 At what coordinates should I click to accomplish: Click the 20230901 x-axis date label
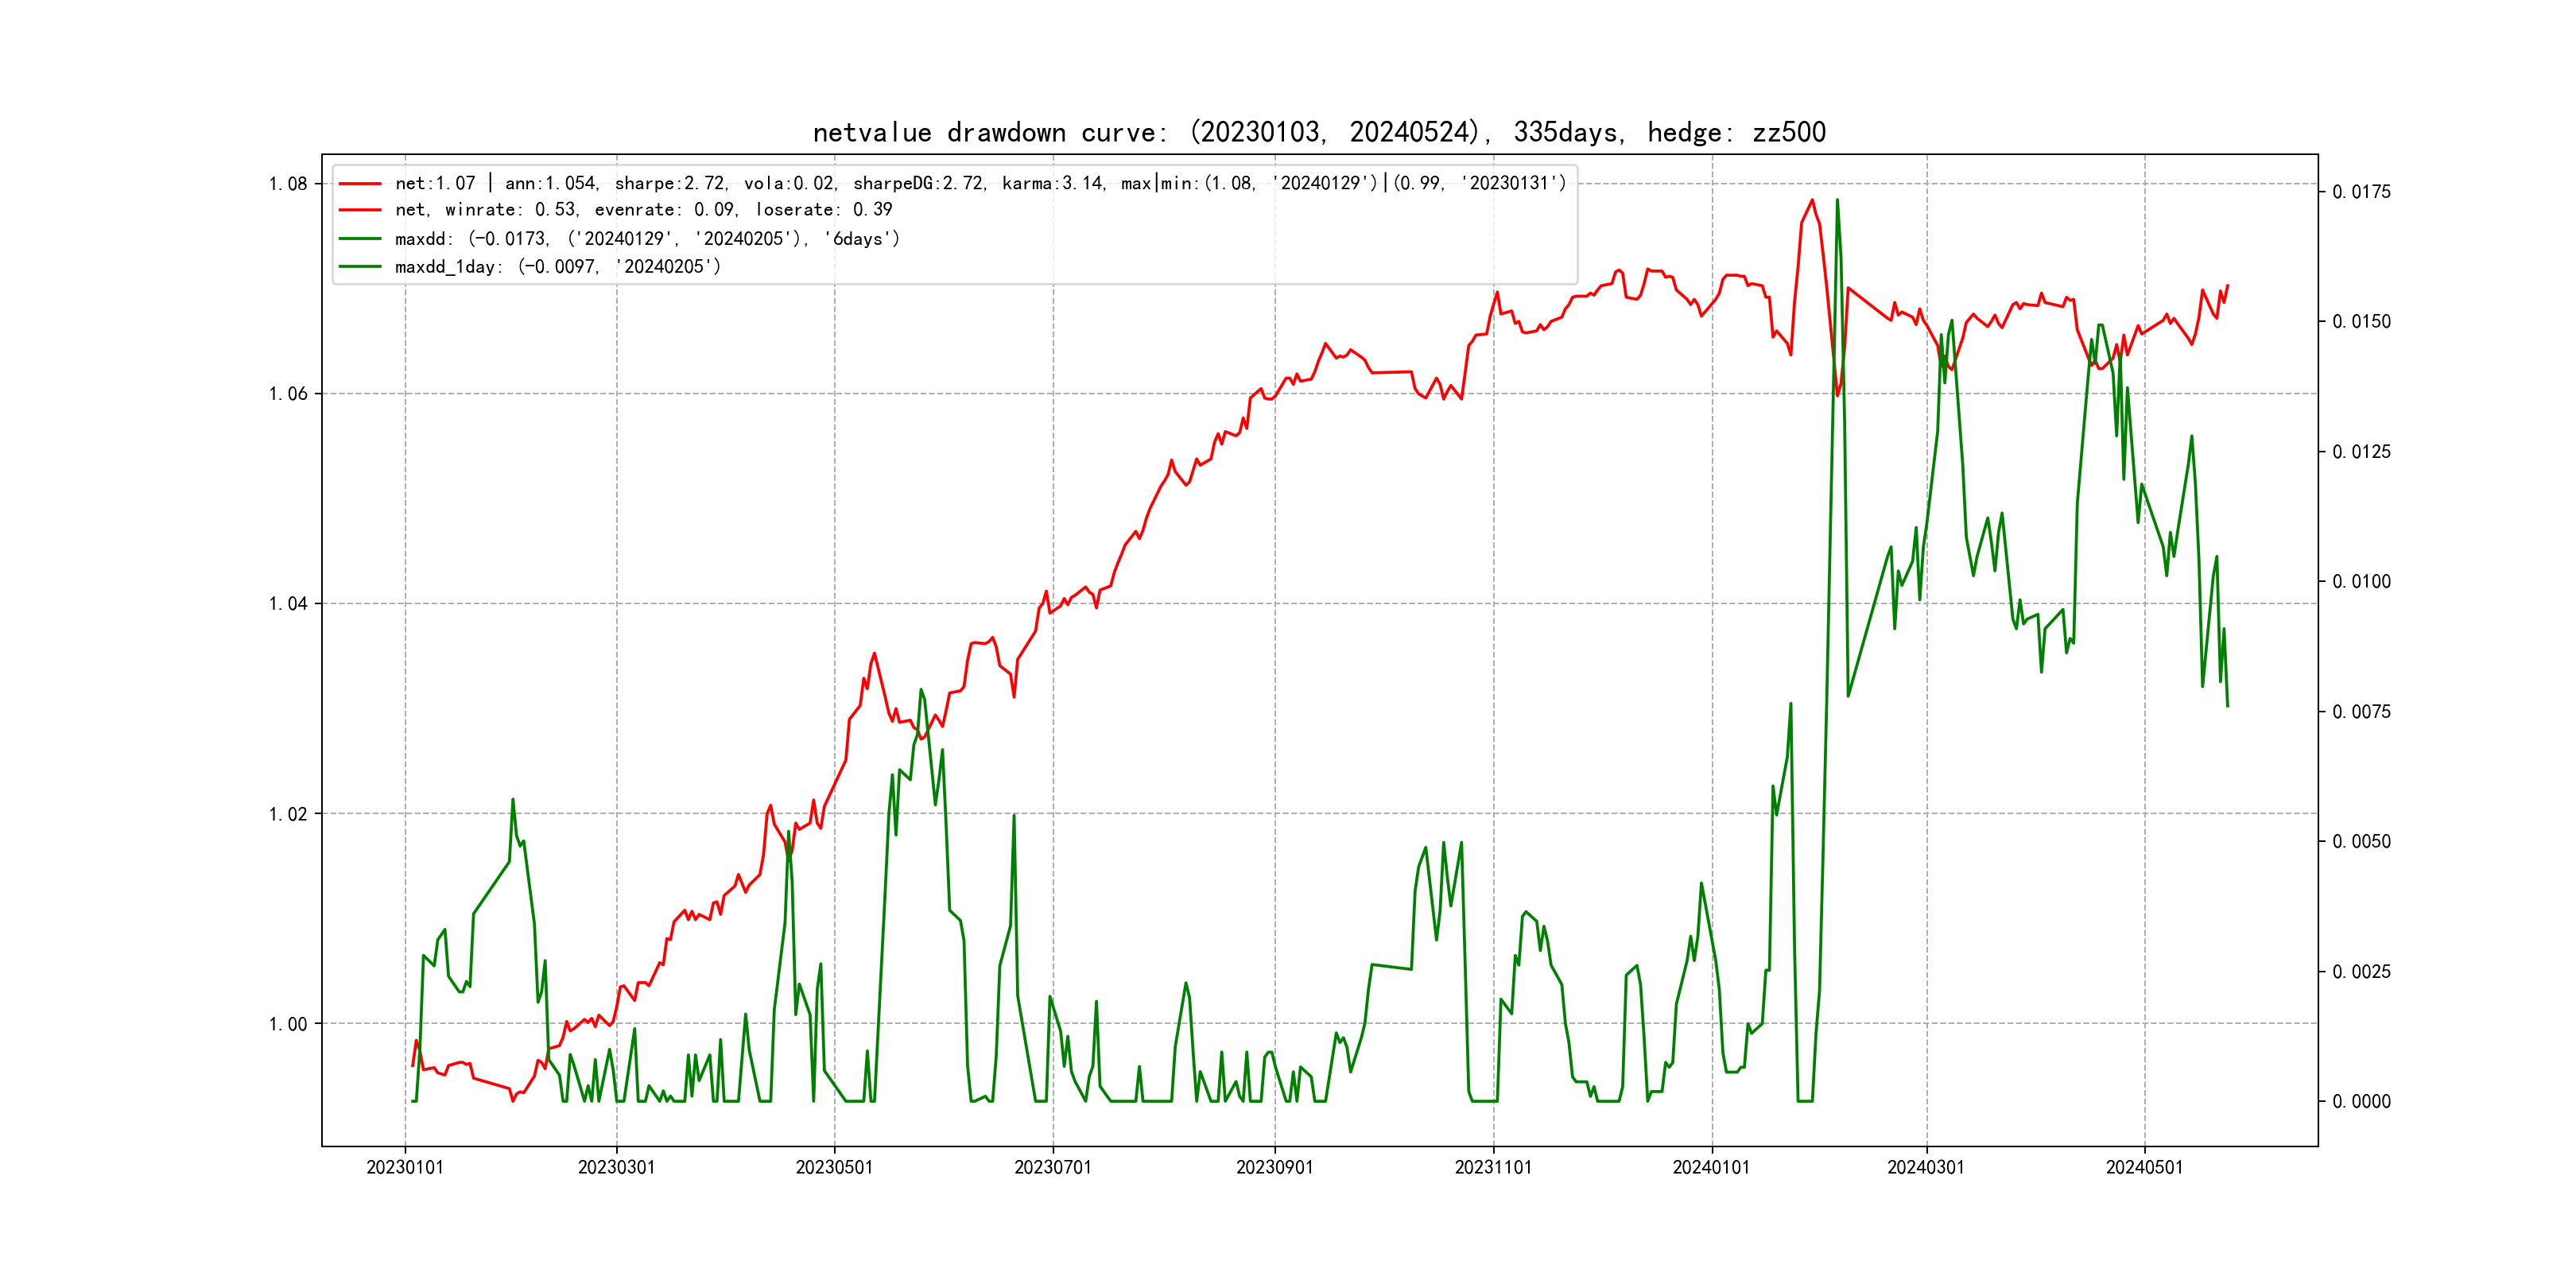click(x=1274, y=1167)
